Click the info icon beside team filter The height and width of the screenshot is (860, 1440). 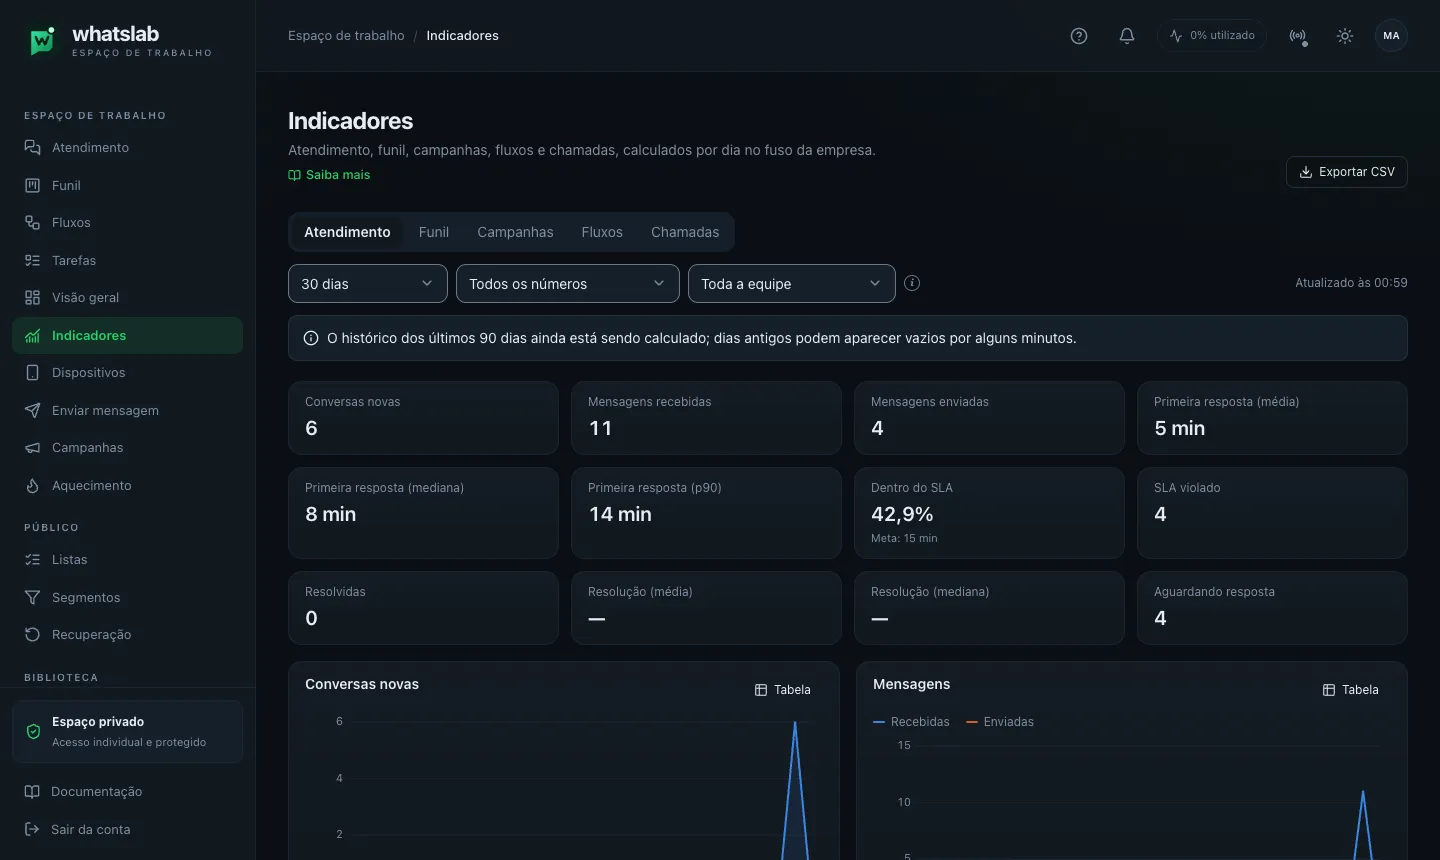tap(912, 283)
